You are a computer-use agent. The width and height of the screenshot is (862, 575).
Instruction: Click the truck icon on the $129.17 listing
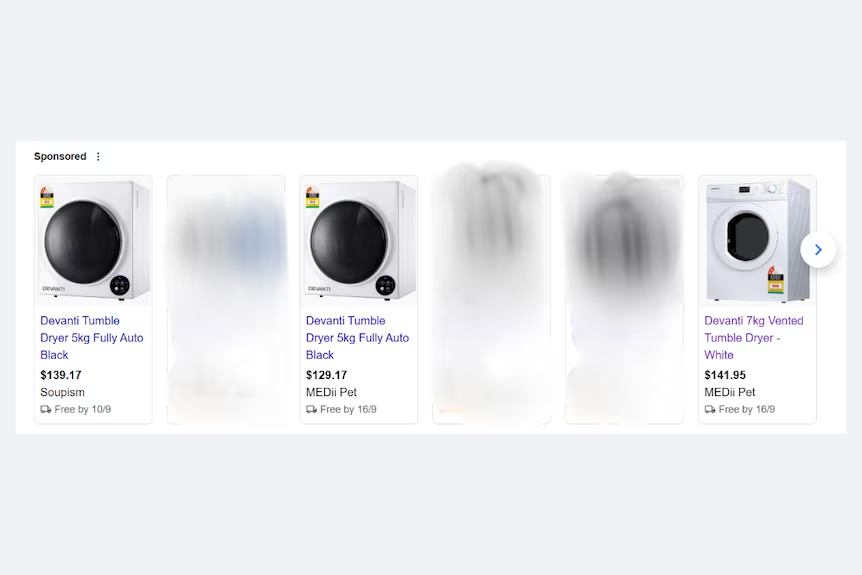click(311, 410)
